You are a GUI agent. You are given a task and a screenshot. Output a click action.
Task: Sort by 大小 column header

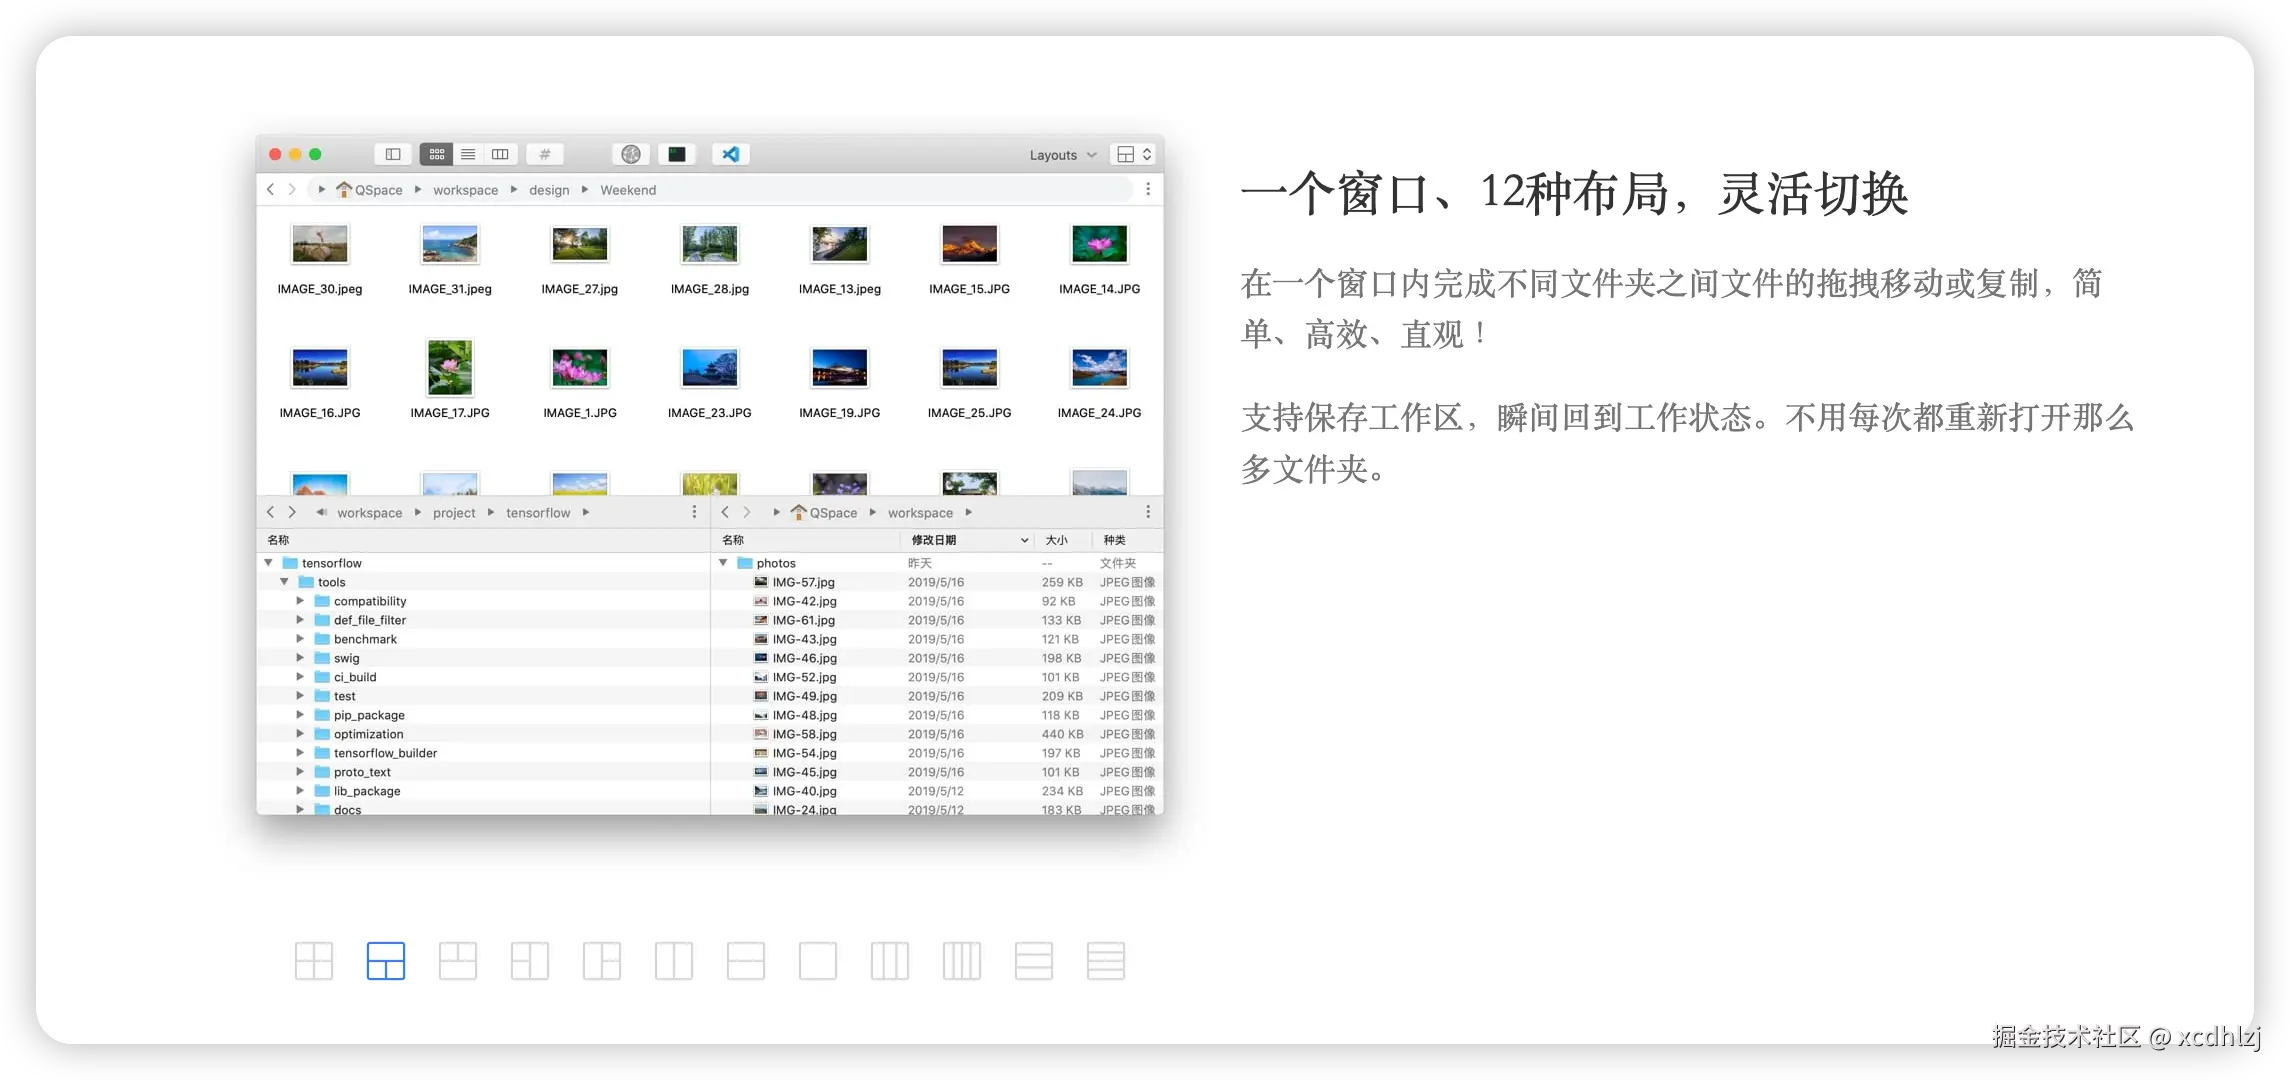pos(1056,540)
